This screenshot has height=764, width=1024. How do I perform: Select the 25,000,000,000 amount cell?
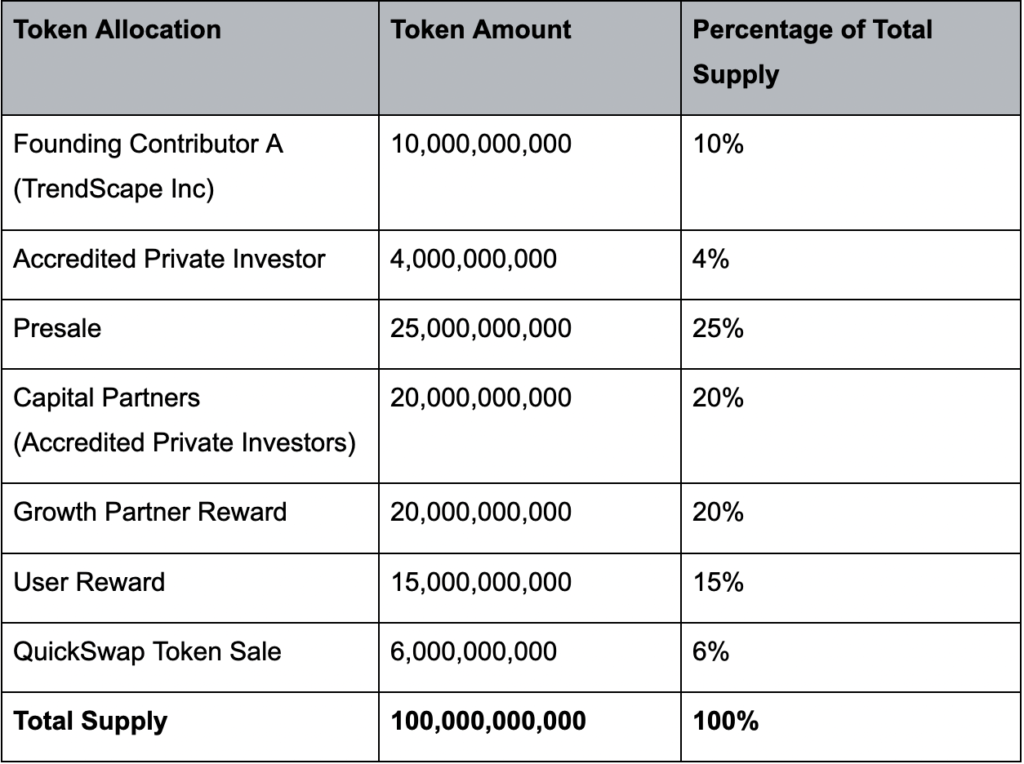coord(530,334)
